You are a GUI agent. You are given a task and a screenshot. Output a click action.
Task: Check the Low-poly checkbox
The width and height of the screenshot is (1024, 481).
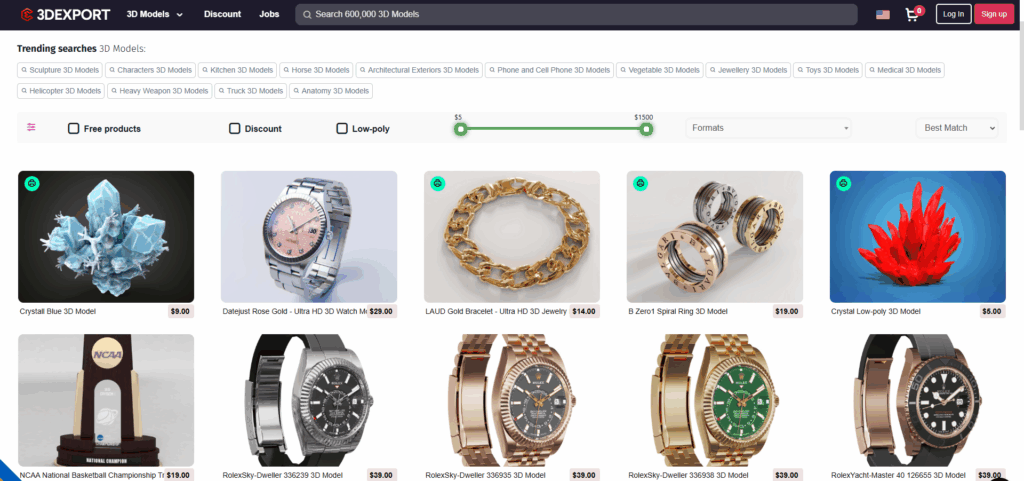click(x=342, y=128)
